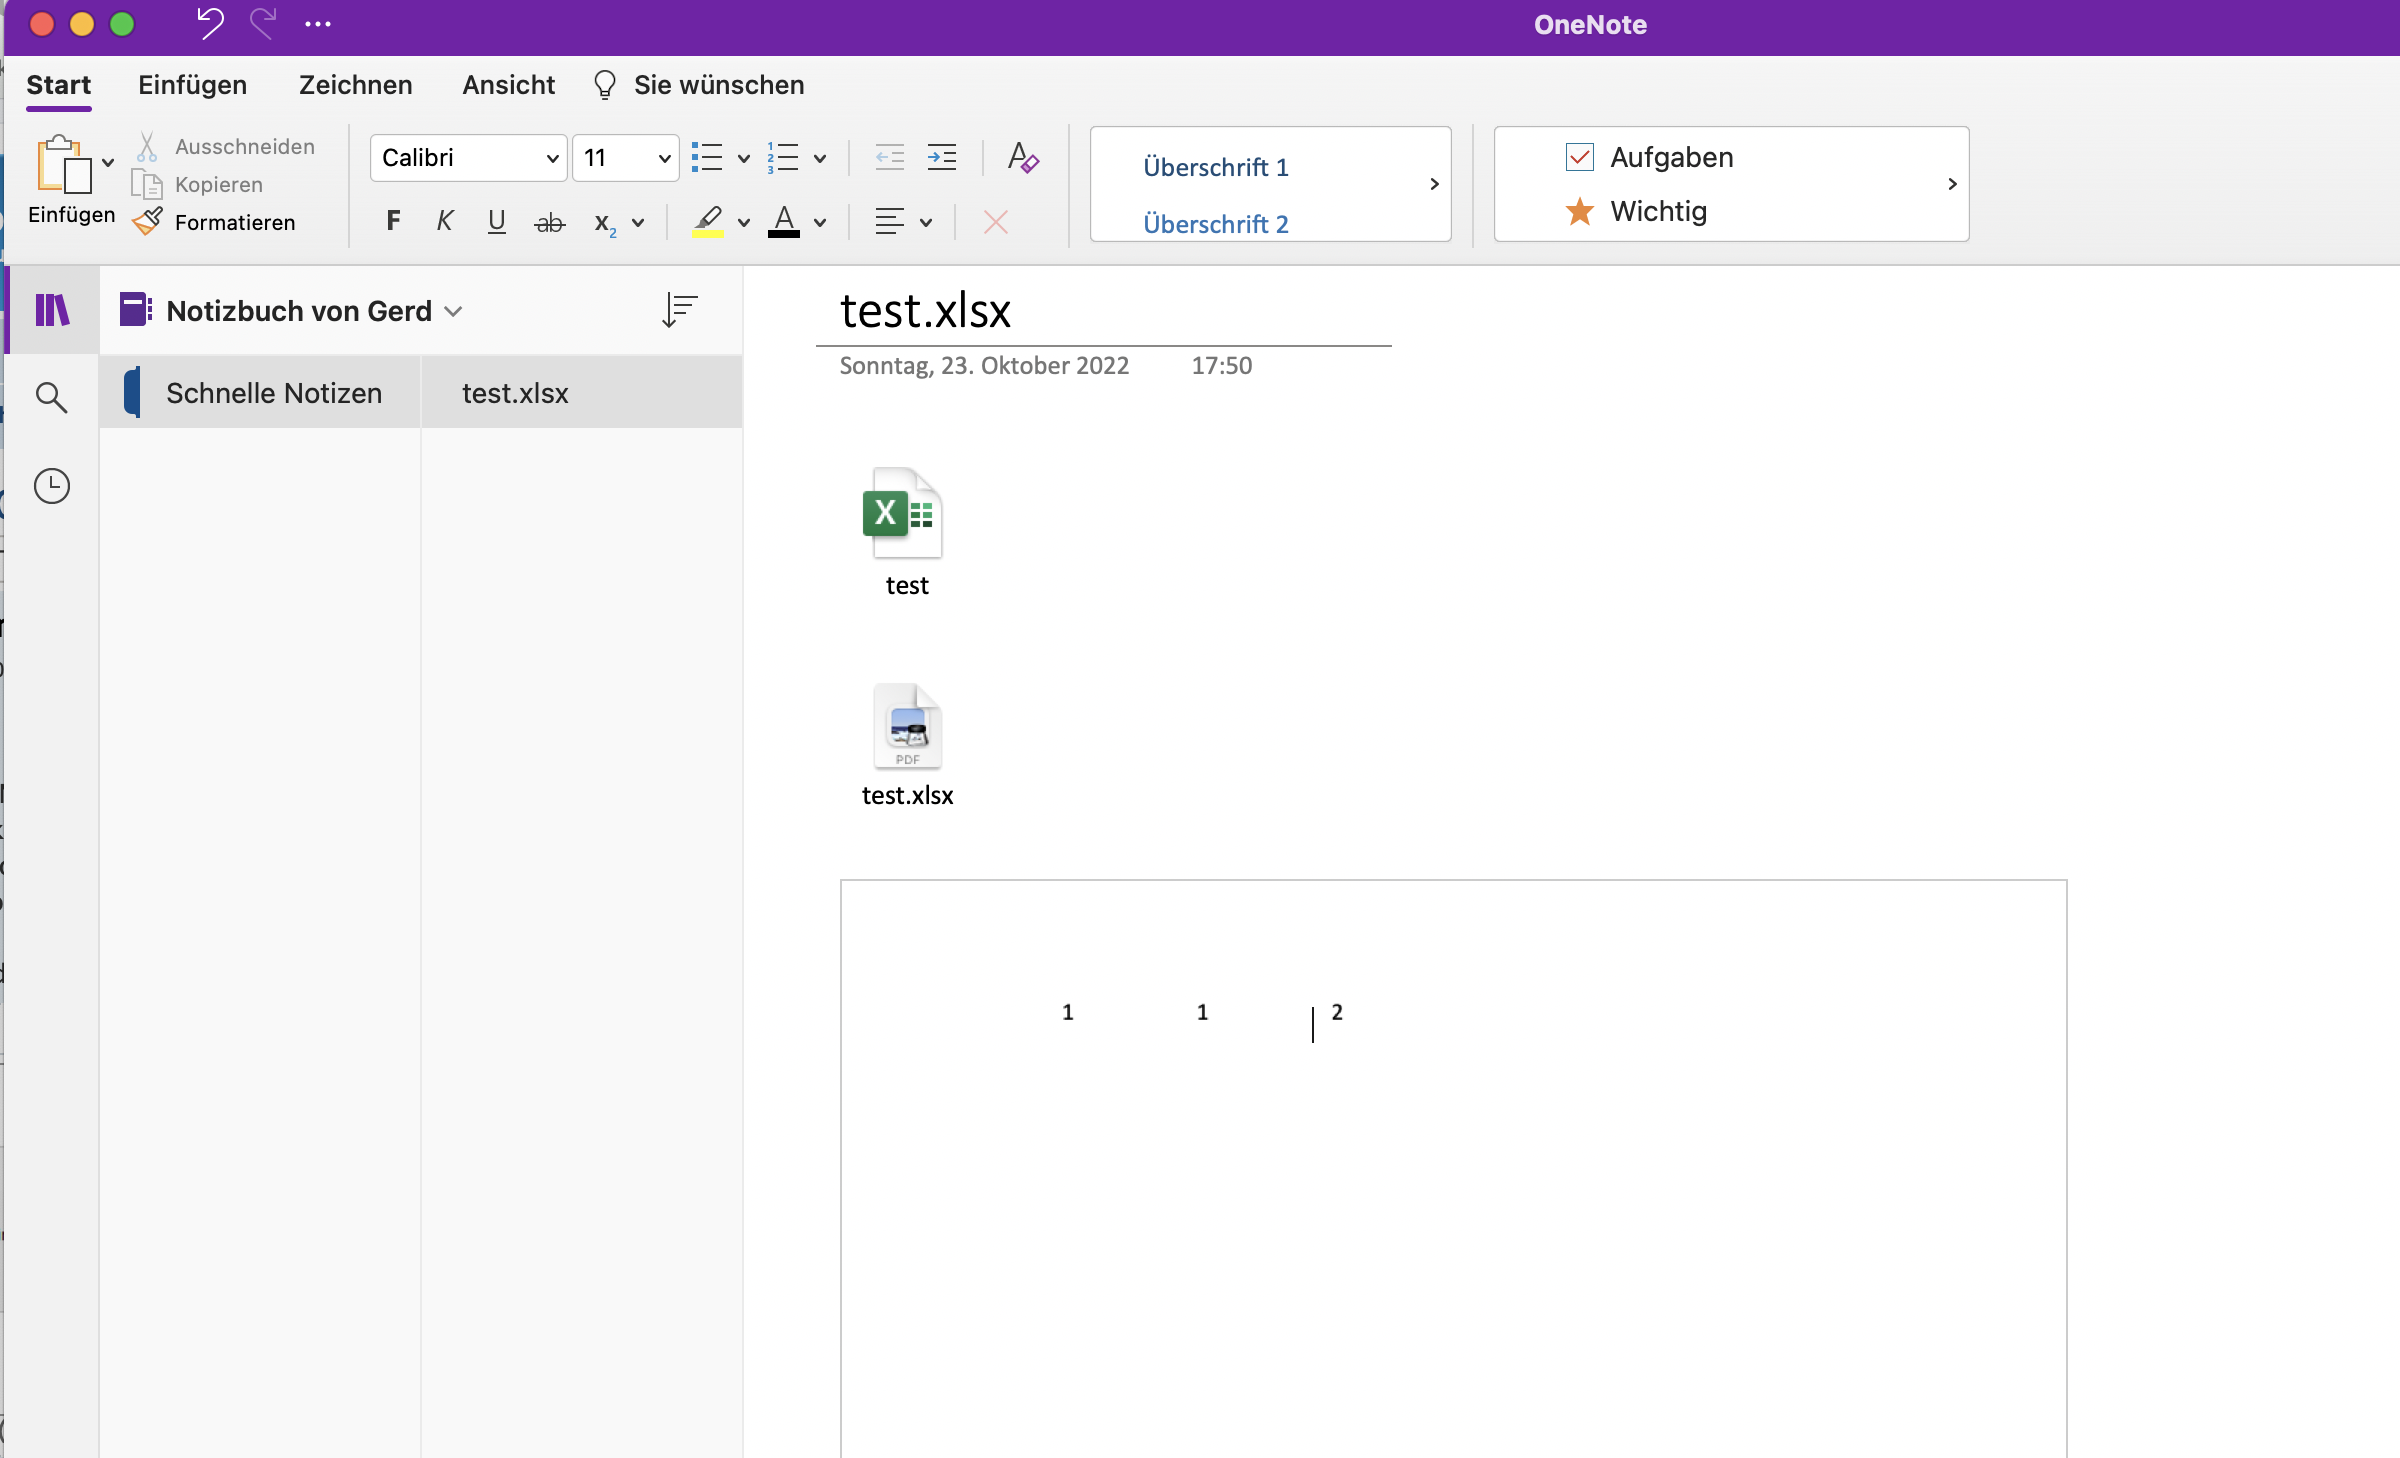Decrease the indent level
This screenshot has height=1458, width=2400.
889,158
